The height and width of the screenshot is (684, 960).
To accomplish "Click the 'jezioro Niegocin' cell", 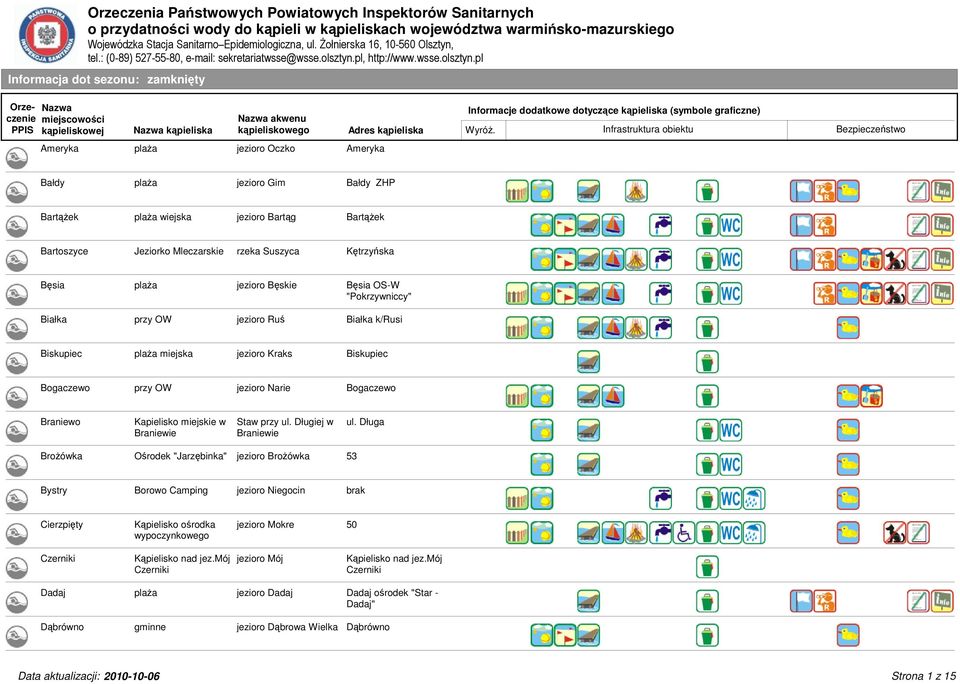I will tap(271, 490).
